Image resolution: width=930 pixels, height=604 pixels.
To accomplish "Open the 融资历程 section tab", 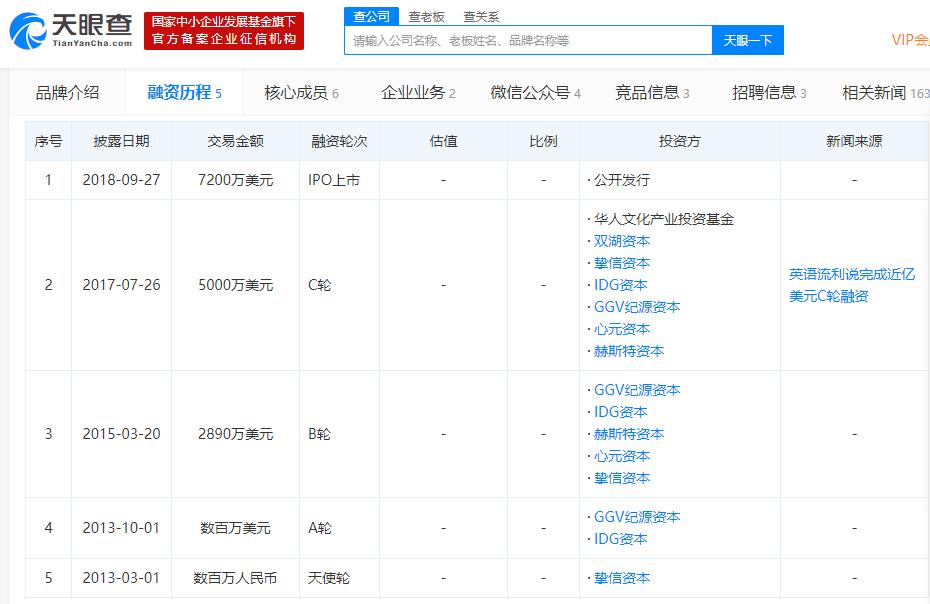I will pyautogui.click(x=184, y=93).
